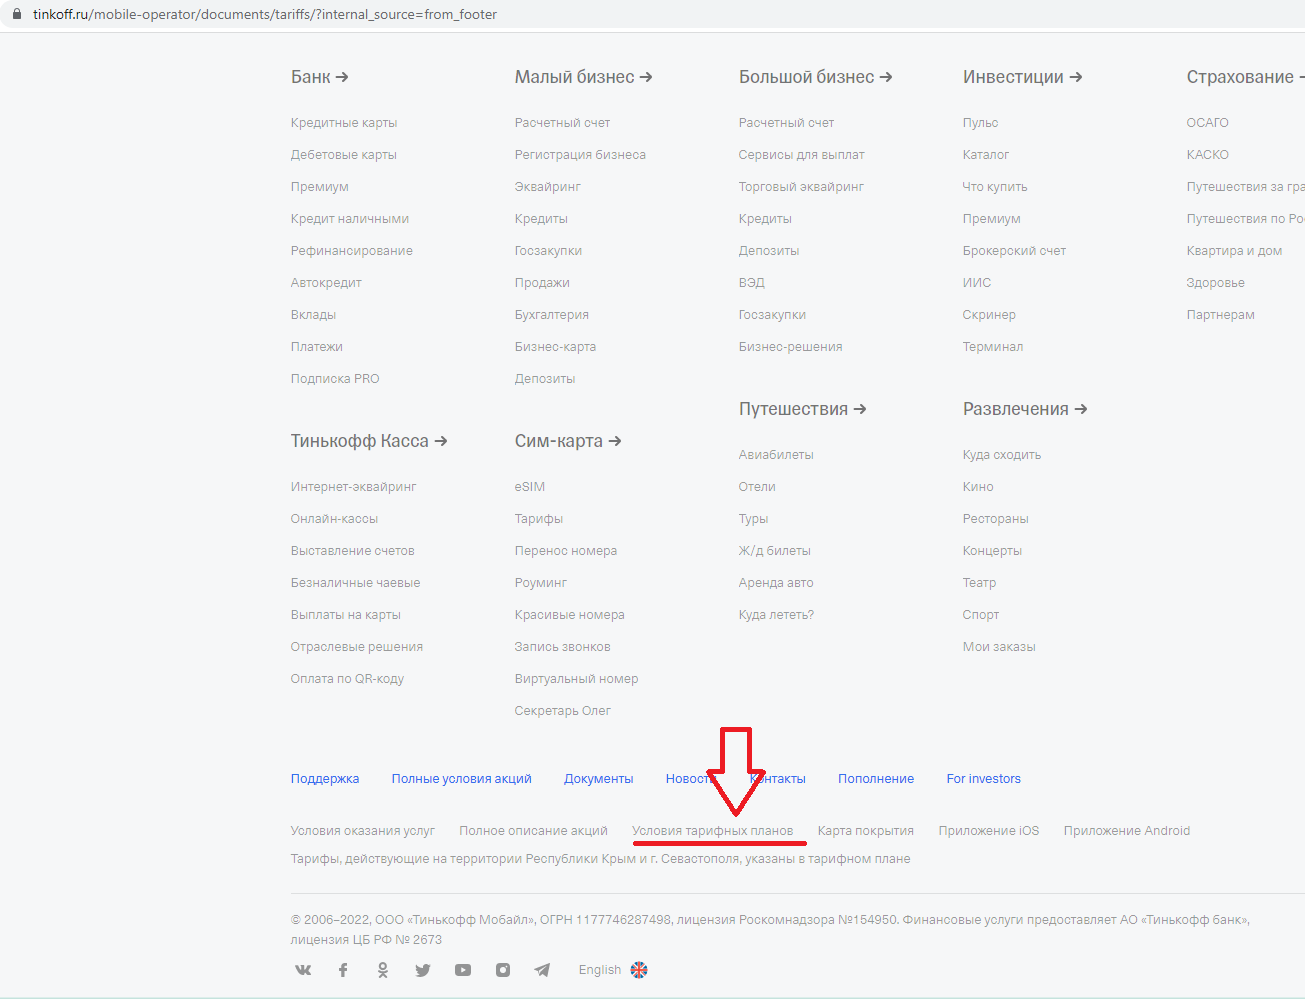Open the Банк section heading
The image size is (1305, 999).
320,77
